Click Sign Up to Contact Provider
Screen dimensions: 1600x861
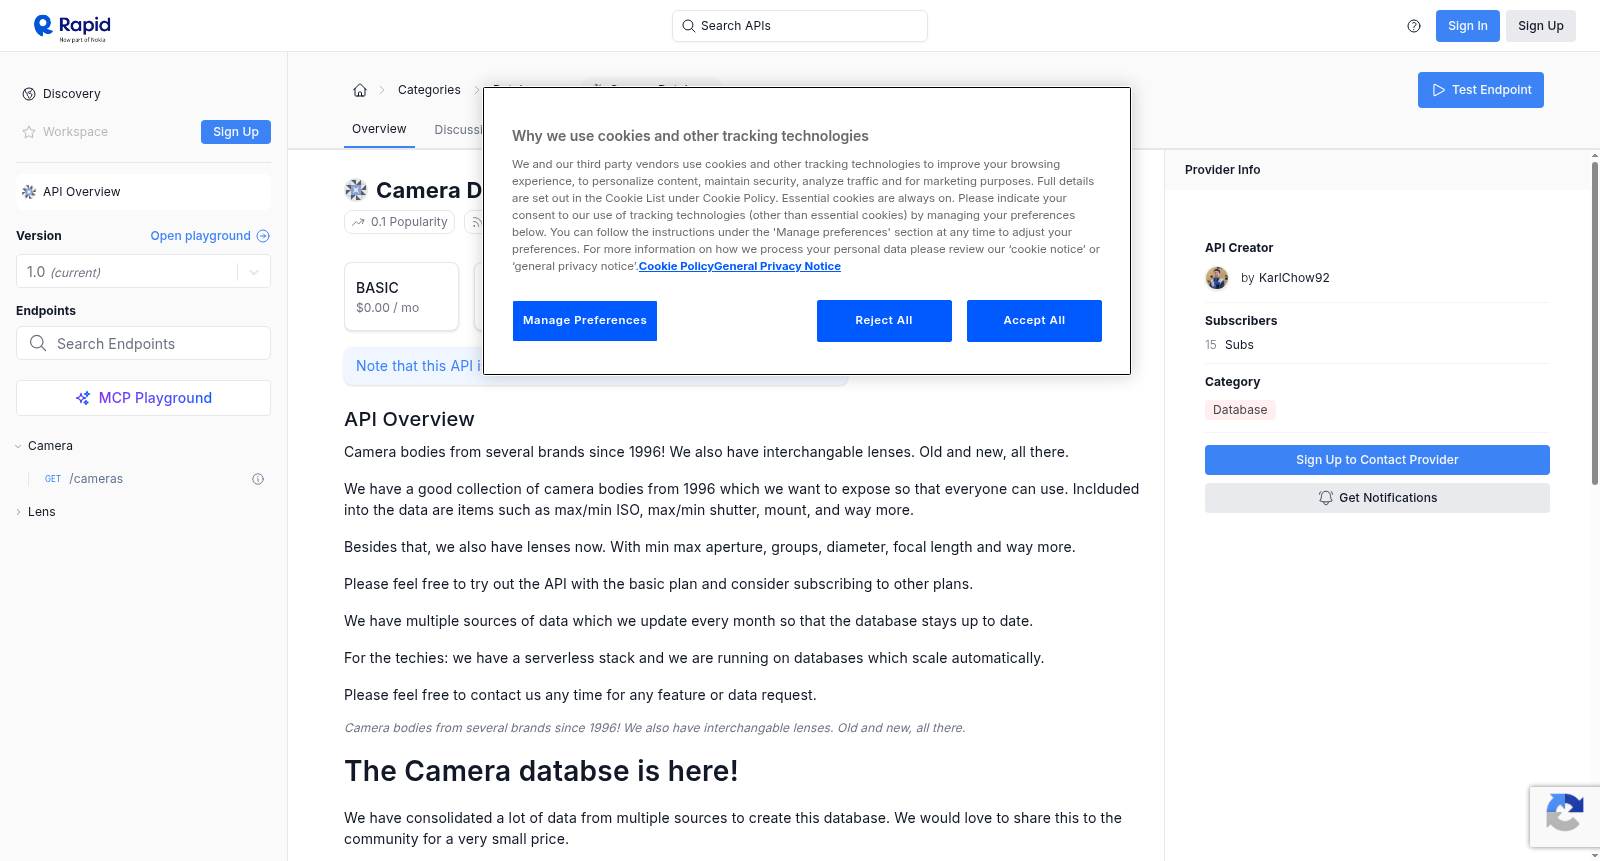click(1377, 460)
